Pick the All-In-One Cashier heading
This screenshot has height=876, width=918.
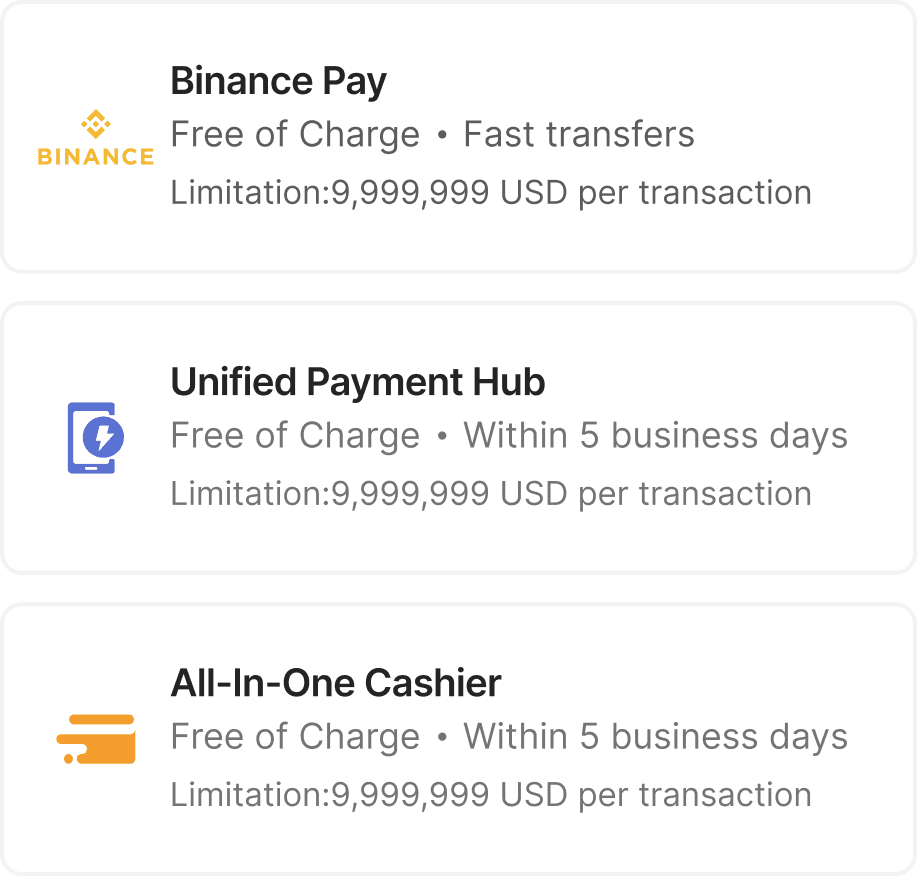(x=336, y=683)
